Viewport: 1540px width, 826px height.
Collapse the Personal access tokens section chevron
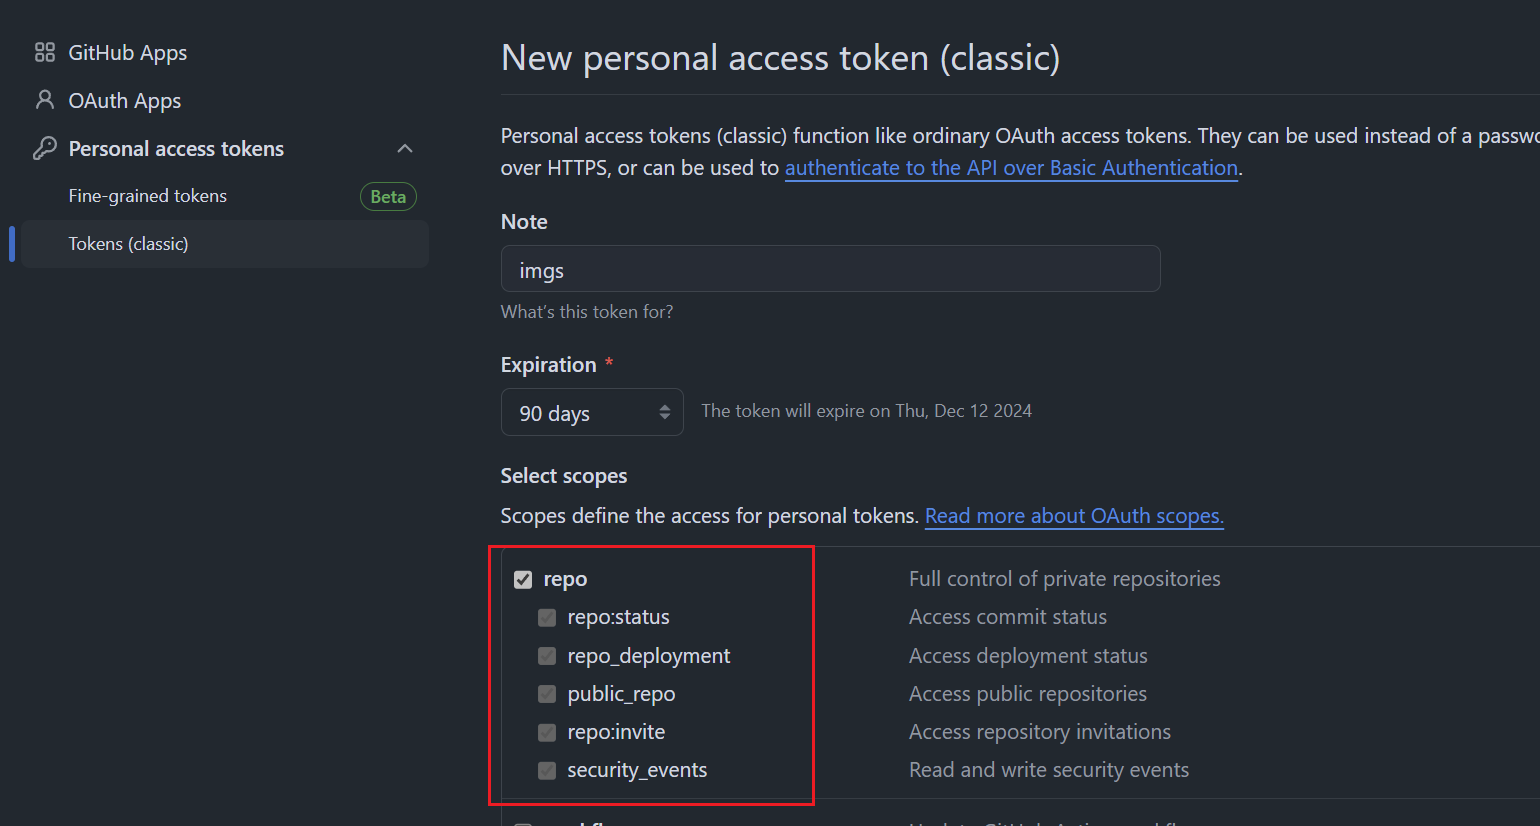tap(405, 149)
